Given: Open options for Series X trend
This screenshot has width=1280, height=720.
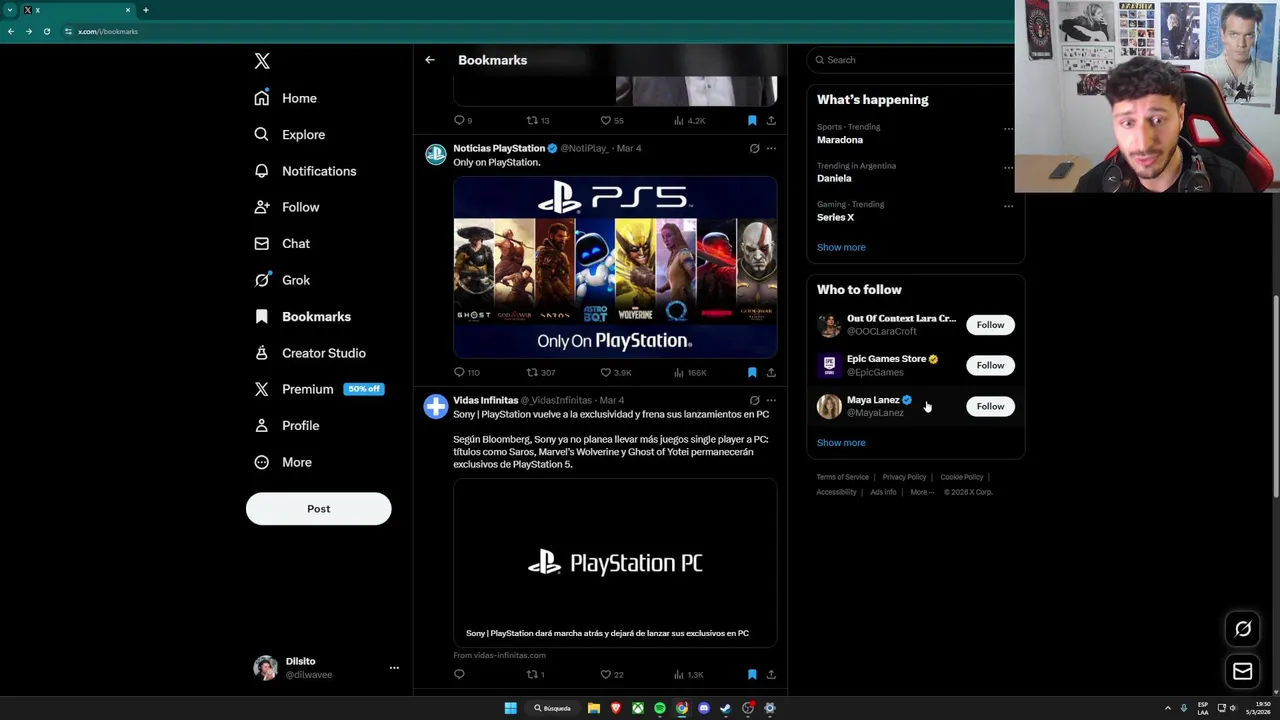Looking at the screenshot, I should coord(1008,206).
